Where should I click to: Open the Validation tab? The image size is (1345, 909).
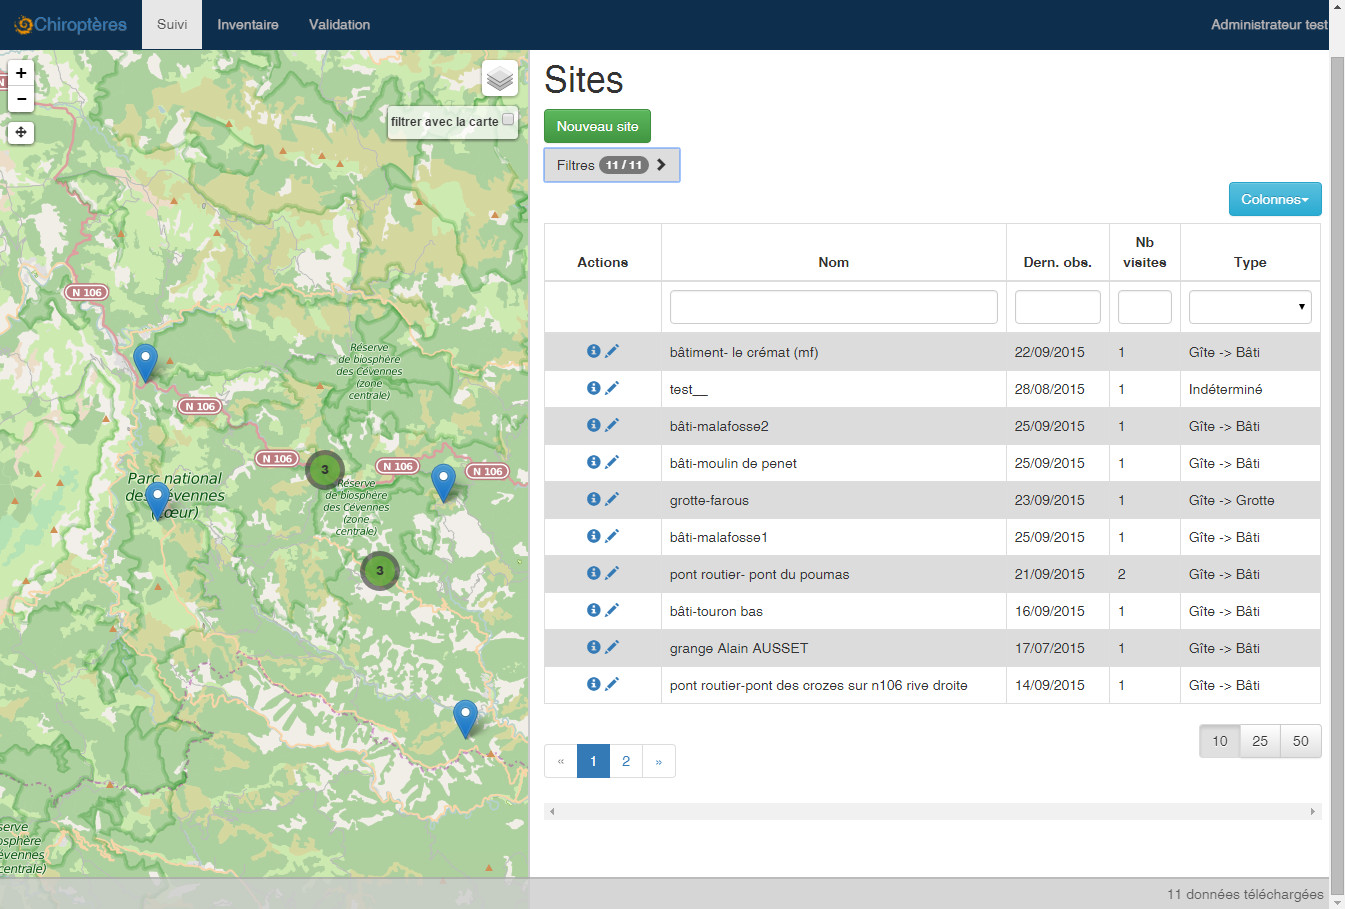(339, 25)
